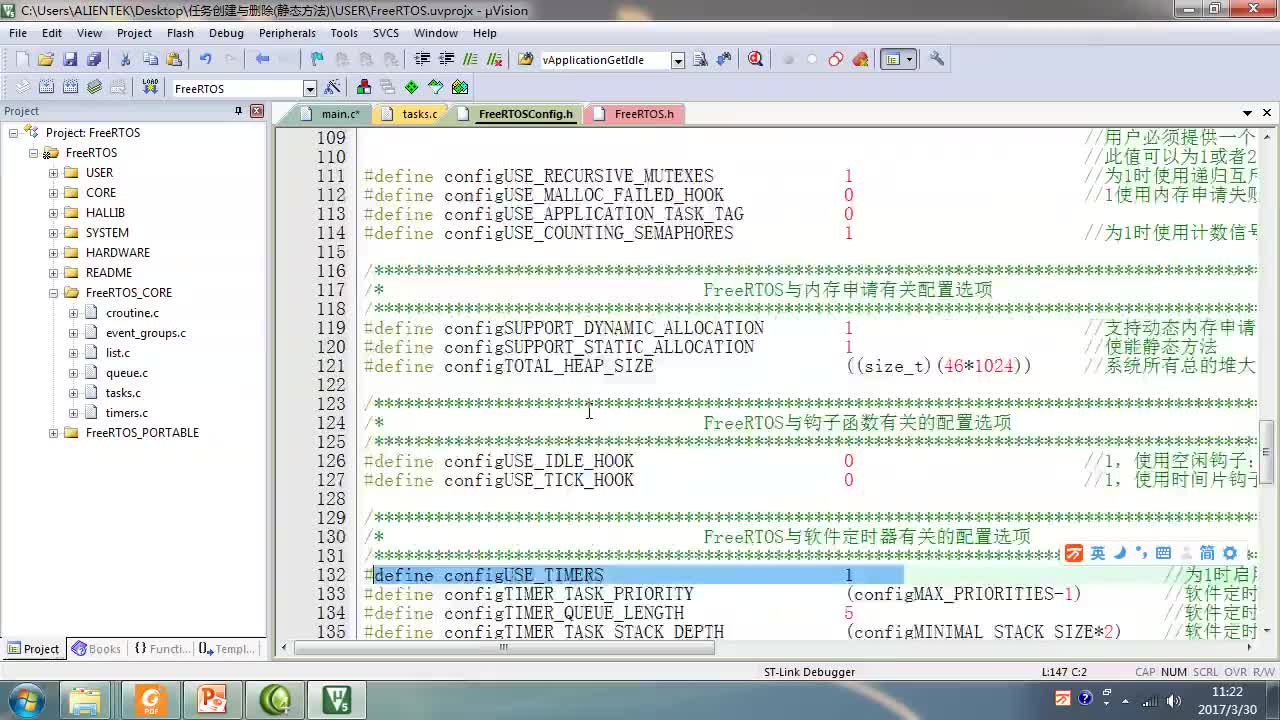This screenshot has width=1280, height=720.
Task: Save the current file
Action: (x=70, y=59)
